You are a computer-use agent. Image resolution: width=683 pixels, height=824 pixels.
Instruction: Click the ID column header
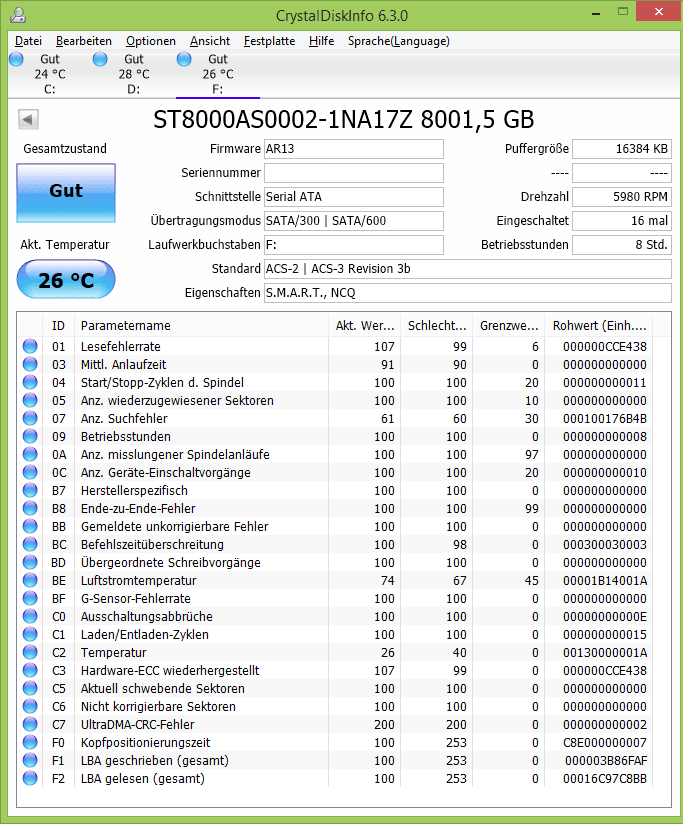(58, 325)
